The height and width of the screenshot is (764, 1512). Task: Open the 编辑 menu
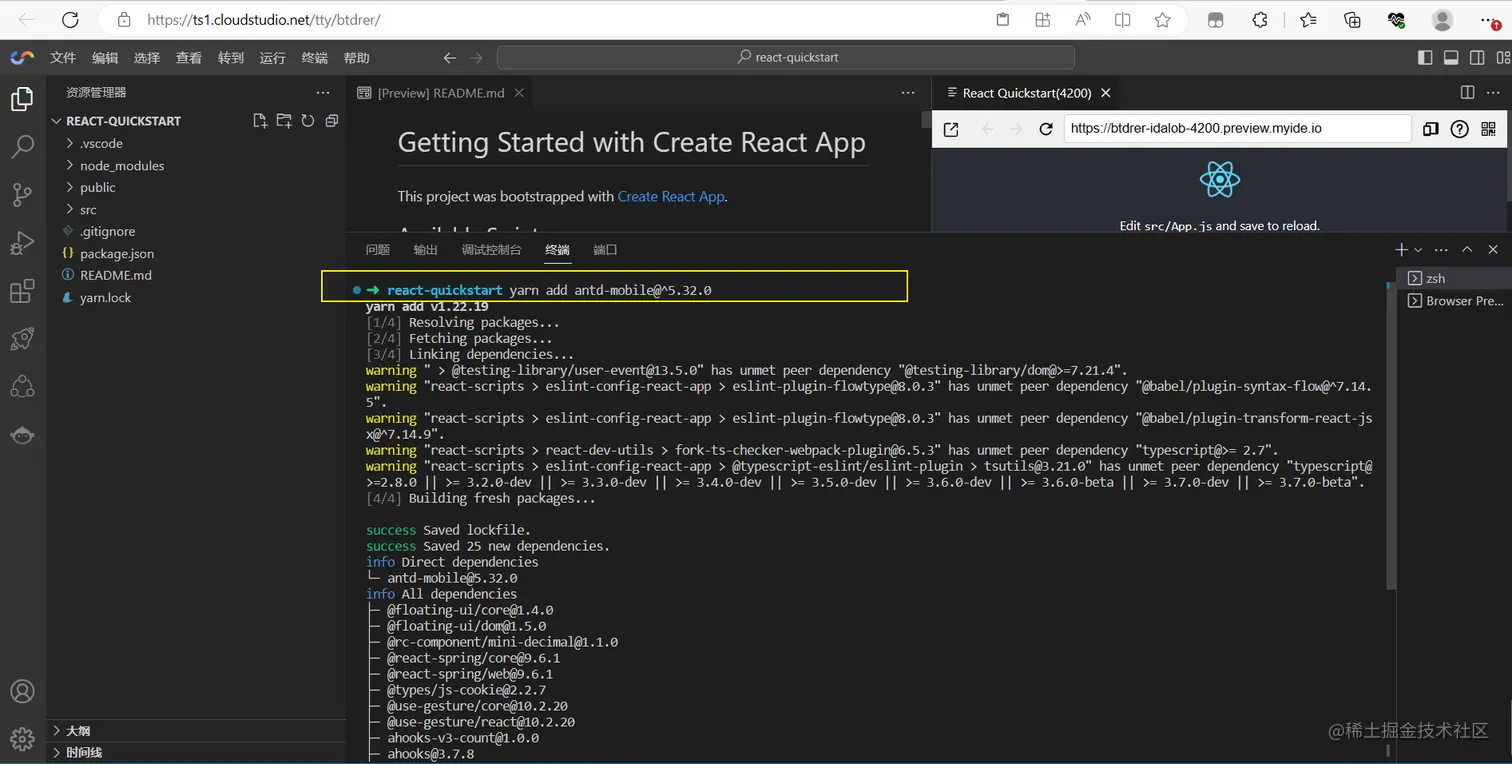point(105,58)
